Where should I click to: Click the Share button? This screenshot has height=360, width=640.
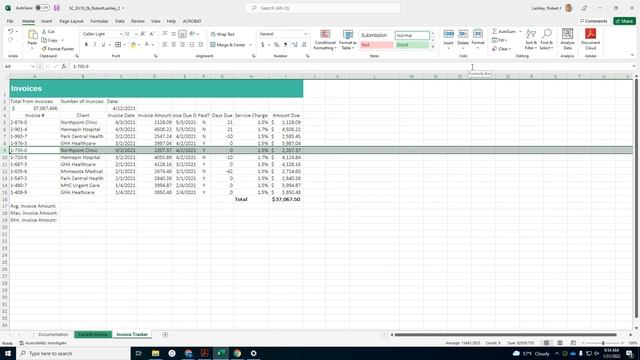[x=624, y=21]
